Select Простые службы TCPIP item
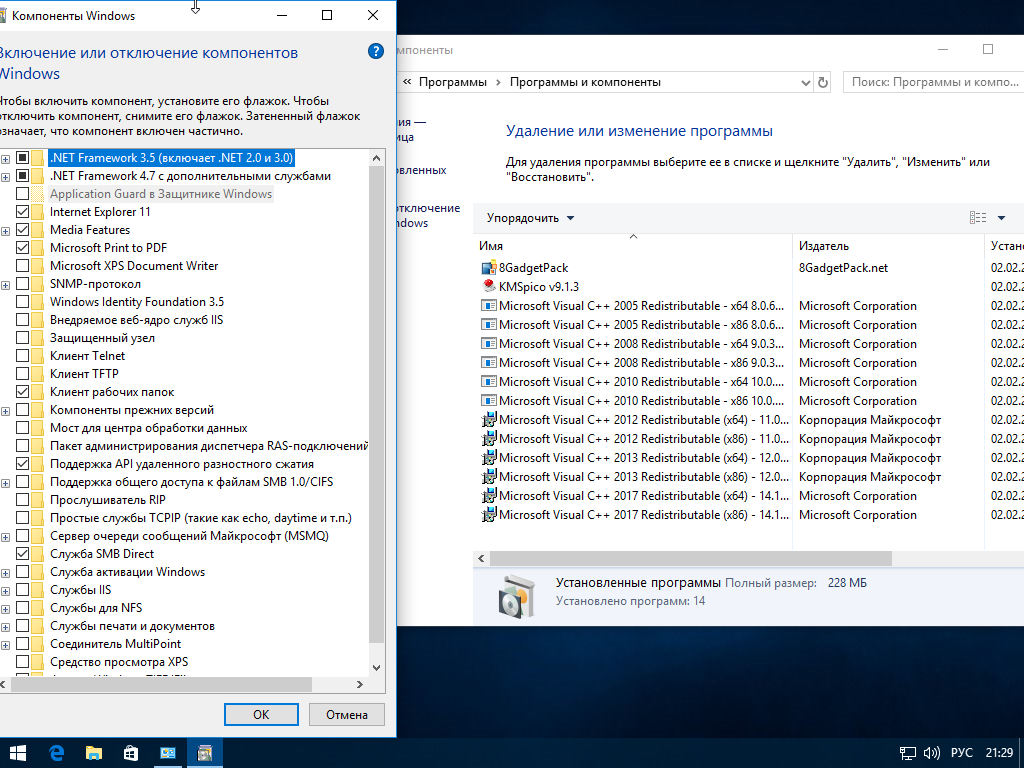Viewport: 1024px width, 768px height. [200, 518]
